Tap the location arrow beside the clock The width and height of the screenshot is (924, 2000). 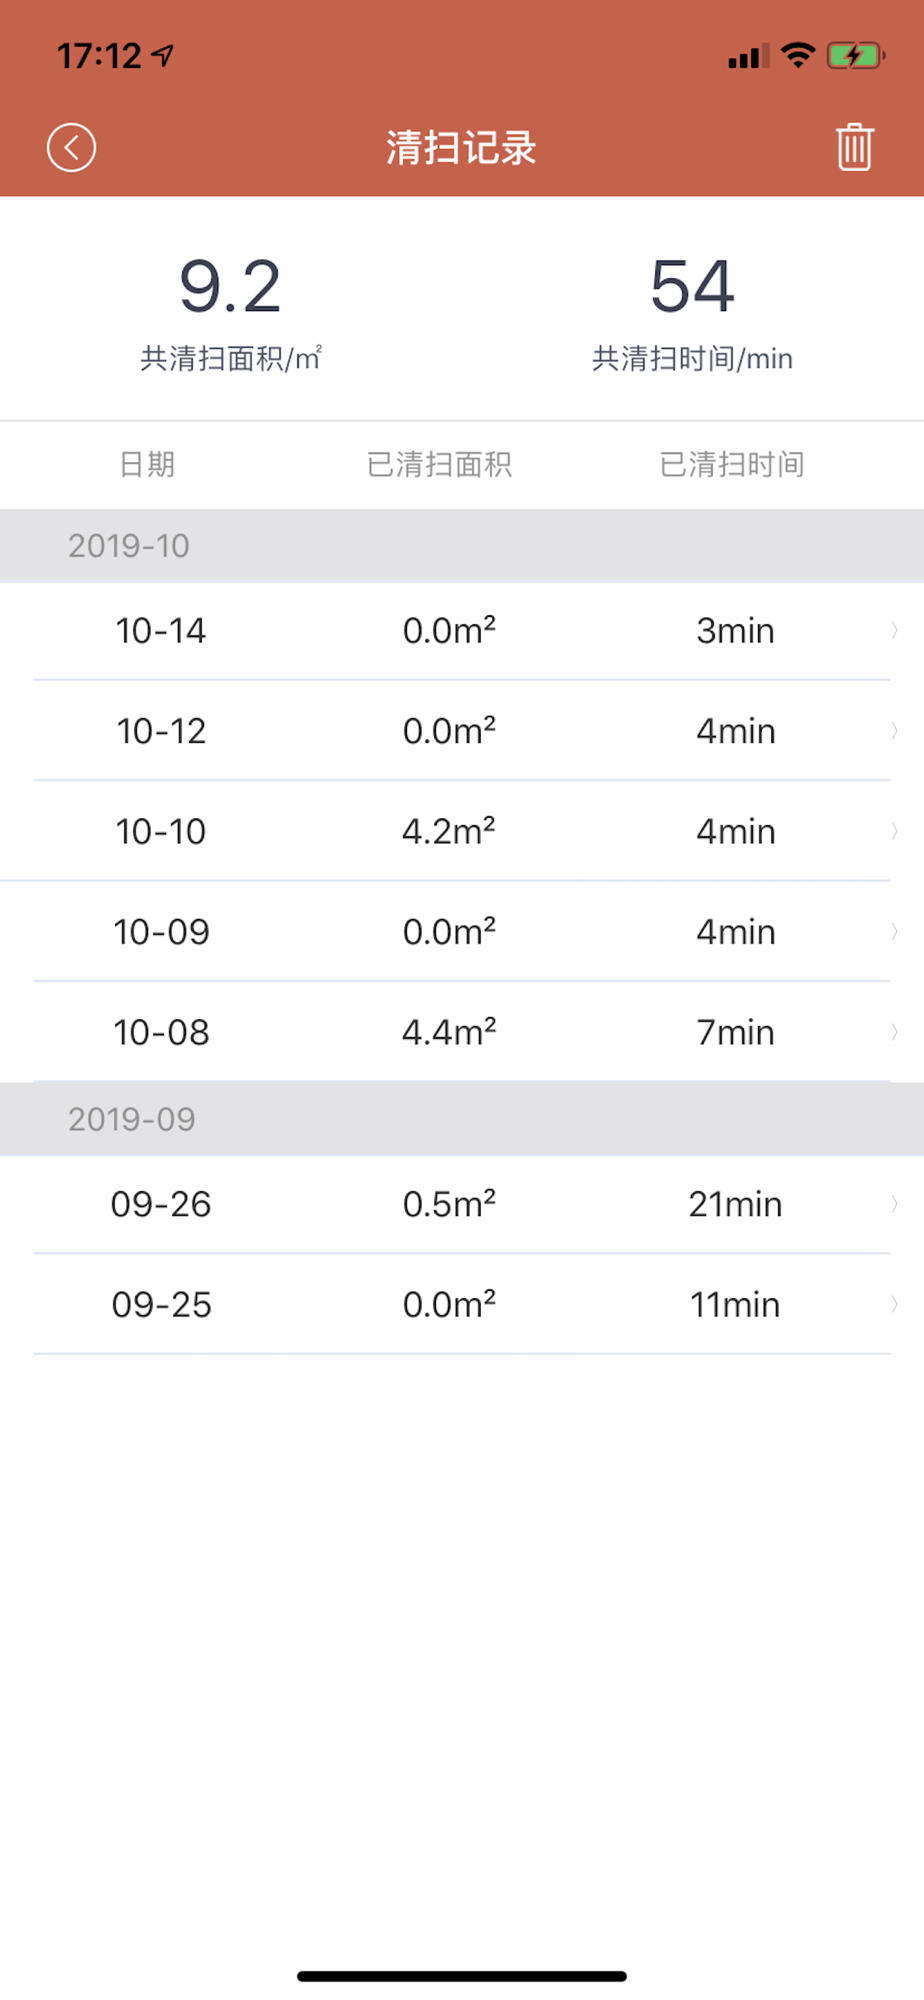[163, 56]
